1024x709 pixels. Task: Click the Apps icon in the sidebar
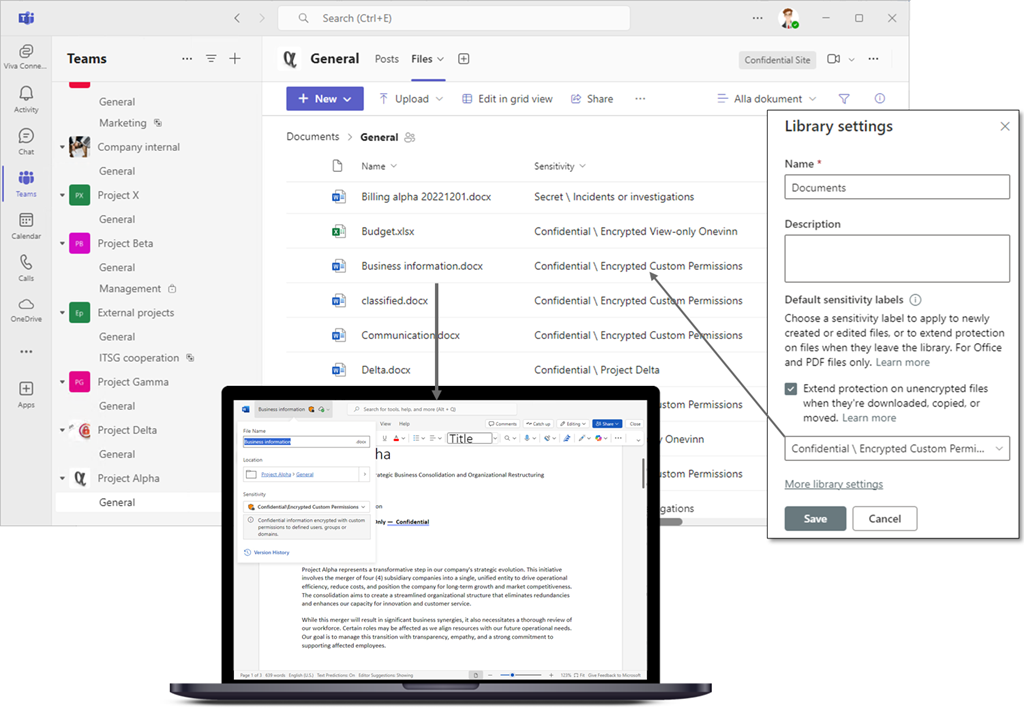[26, 393]
